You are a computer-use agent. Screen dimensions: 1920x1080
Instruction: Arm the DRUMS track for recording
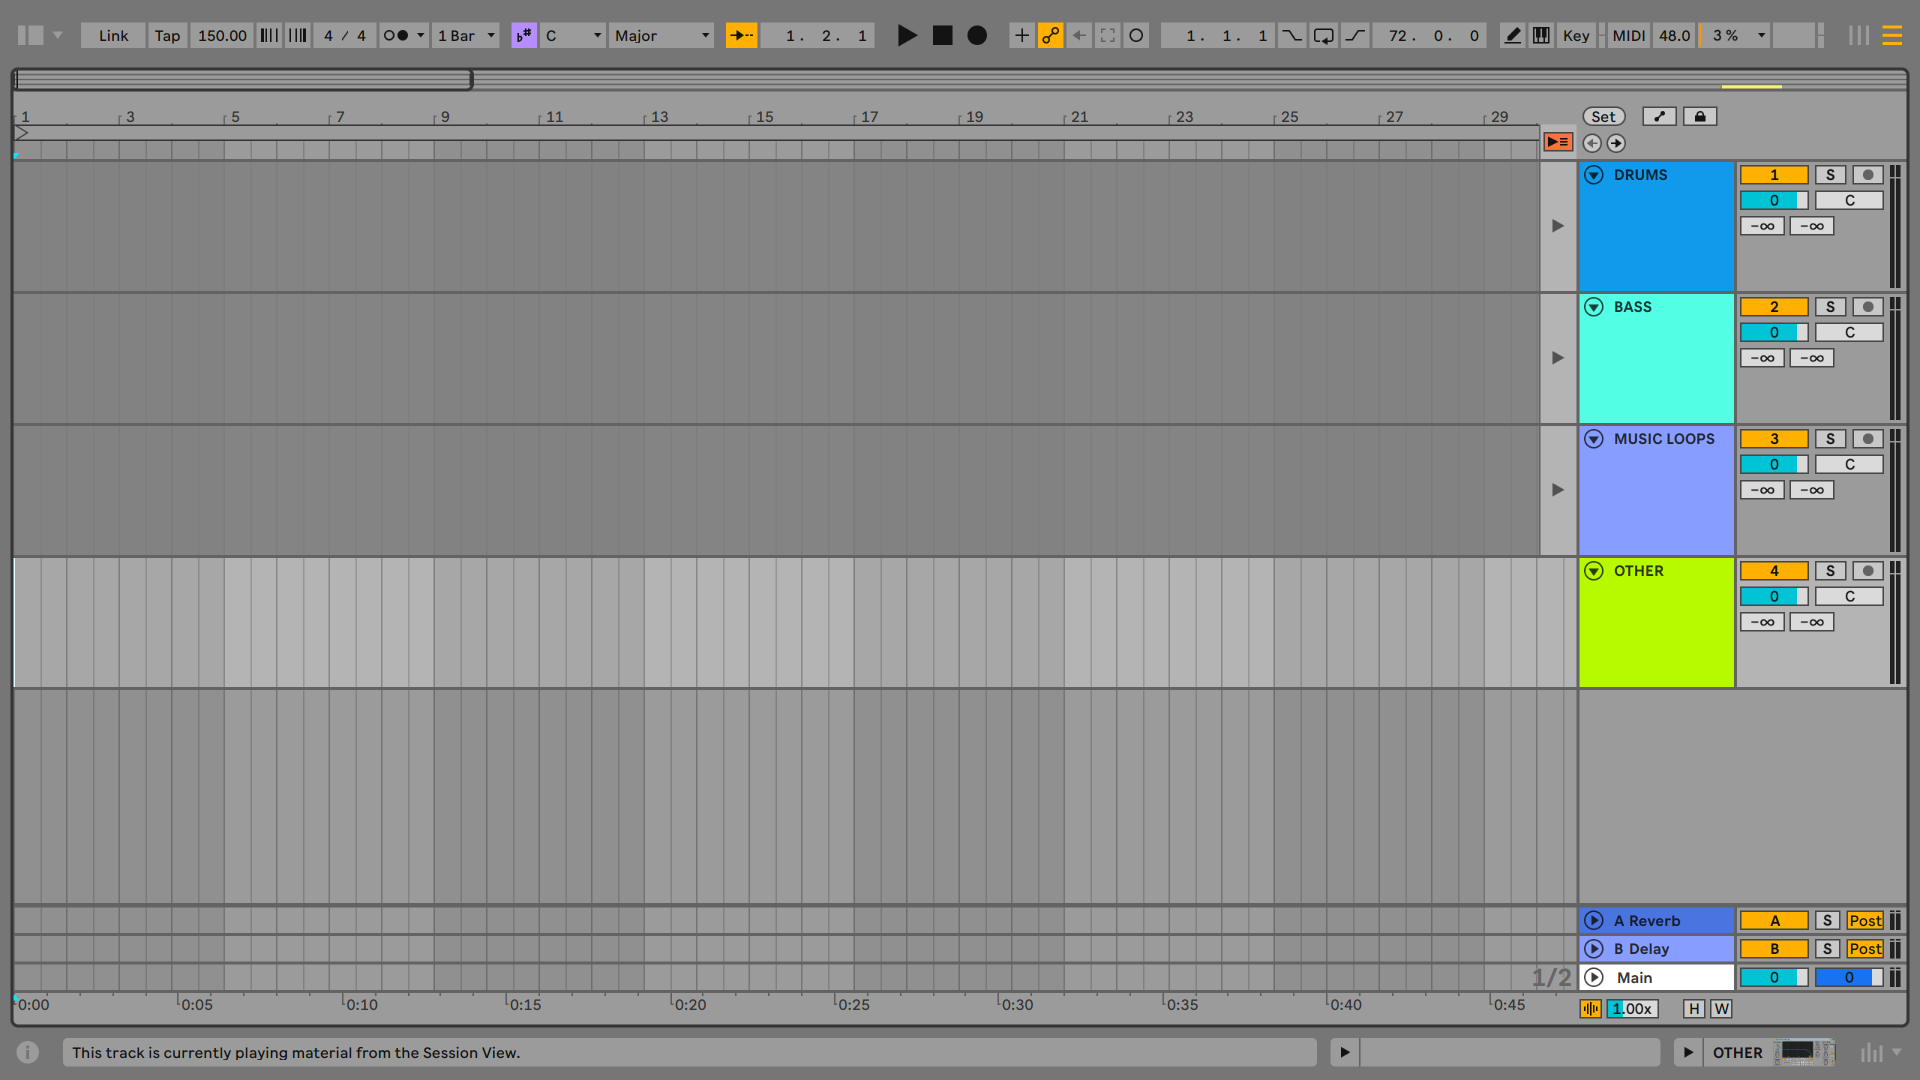pos(1867,175)
